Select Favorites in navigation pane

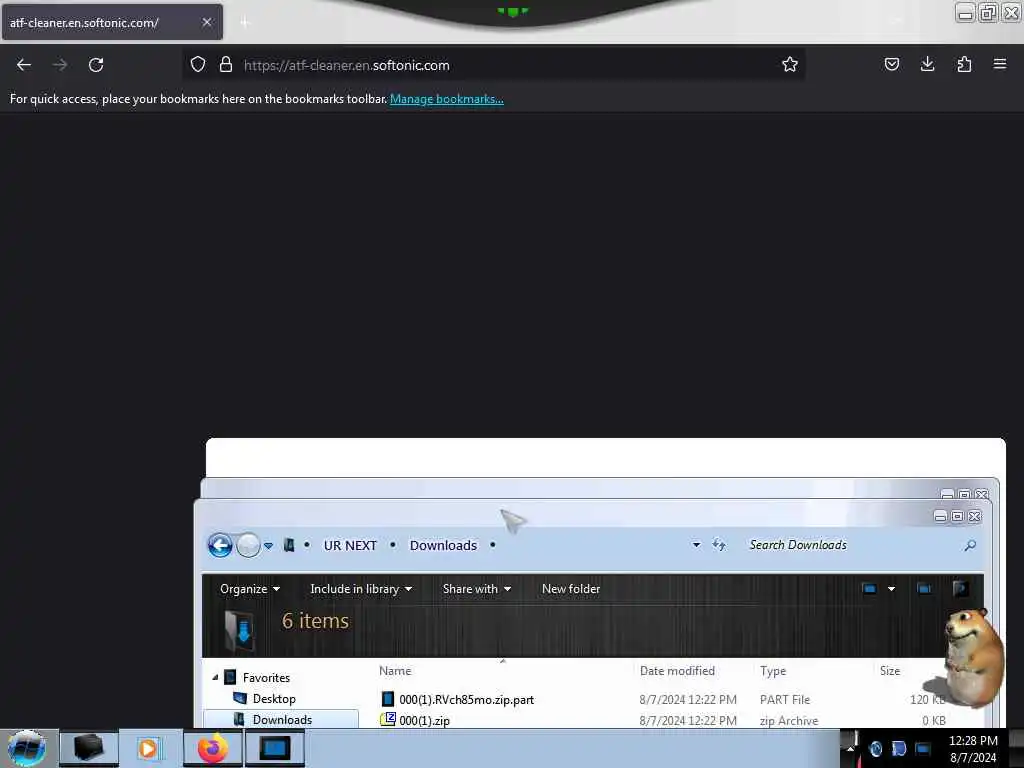(x=266, y=678)
